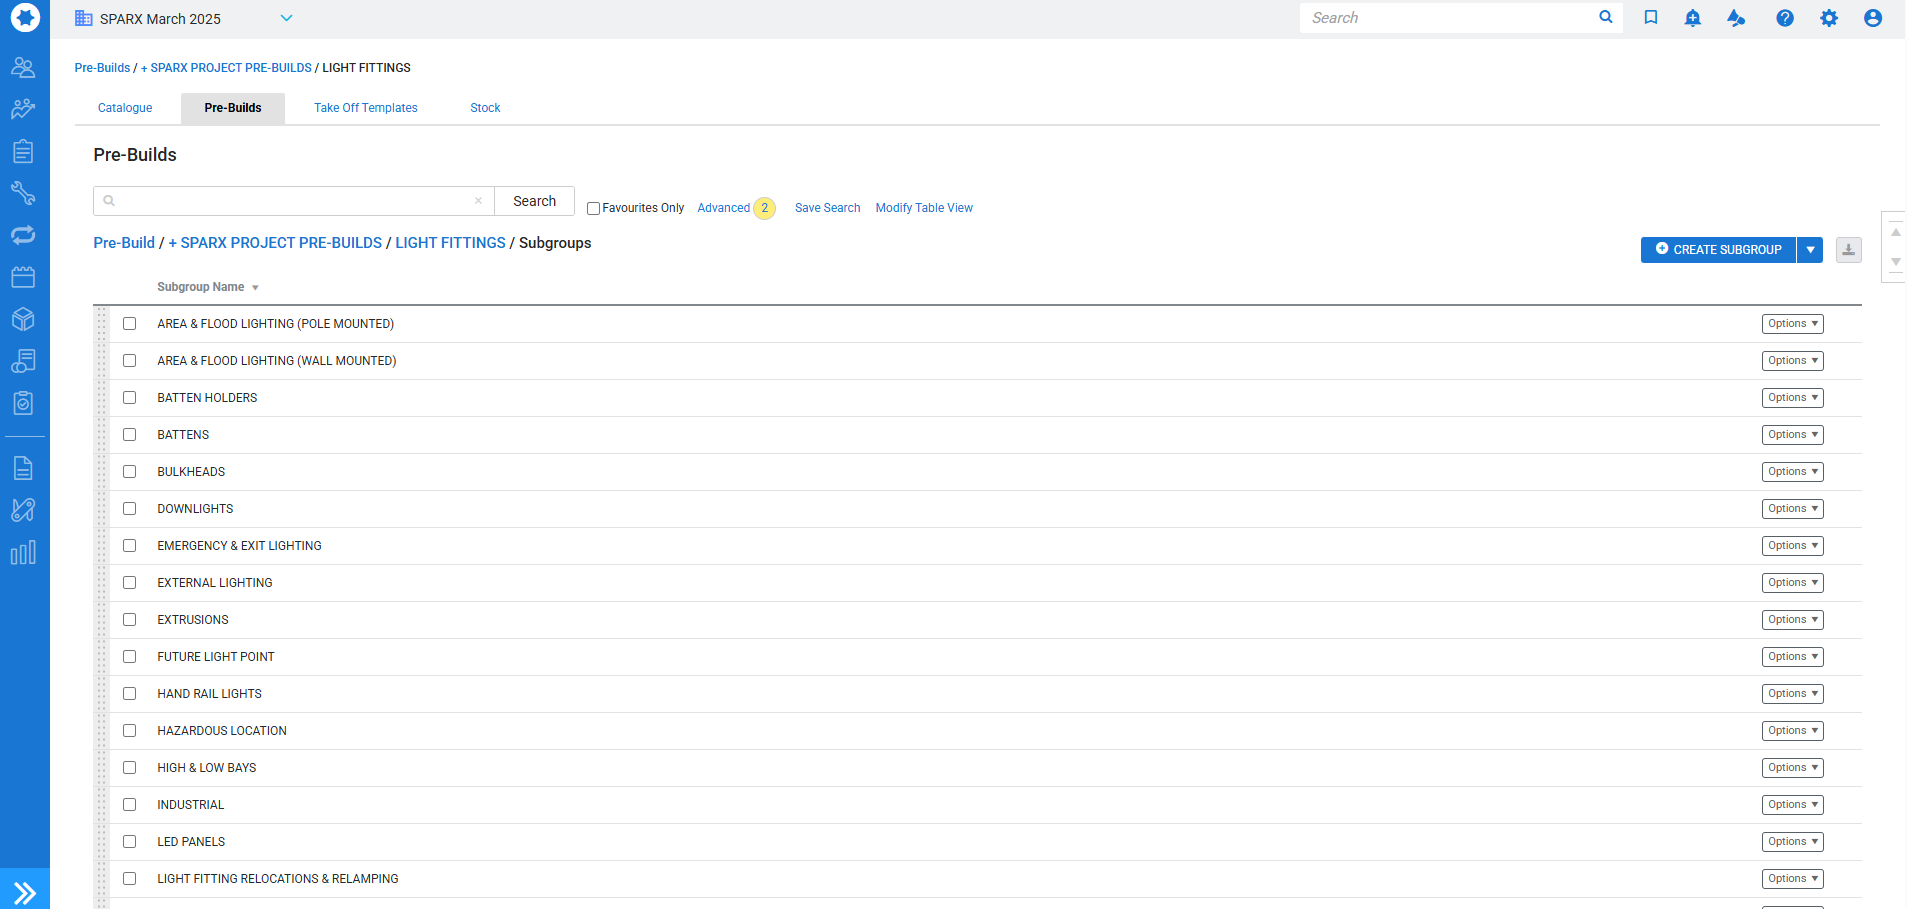The image size is (1907, 909).
Task: Switch to the Catalogue tab
Action: [125, 108]
